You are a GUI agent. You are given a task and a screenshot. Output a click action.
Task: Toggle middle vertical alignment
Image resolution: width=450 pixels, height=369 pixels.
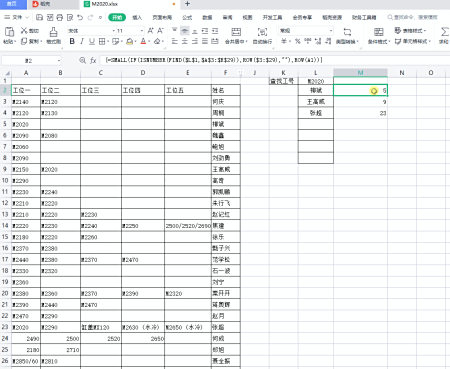tap(185, 31)
